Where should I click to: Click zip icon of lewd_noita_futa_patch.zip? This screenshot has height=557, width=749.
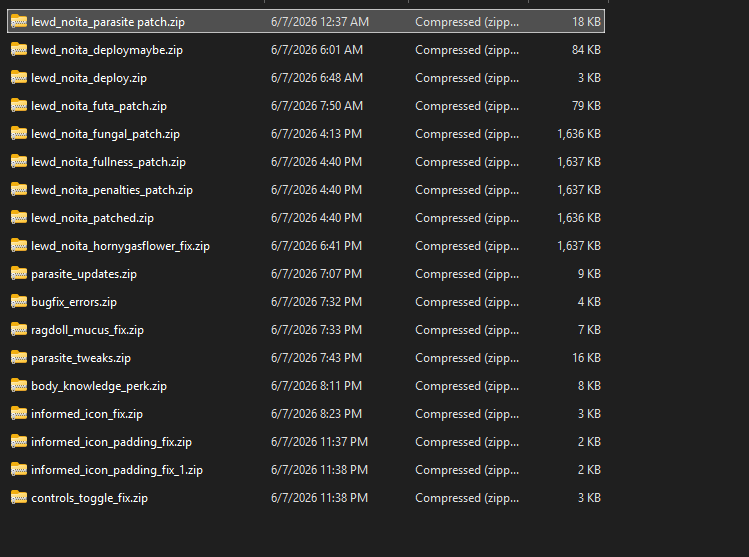(19, 106)
